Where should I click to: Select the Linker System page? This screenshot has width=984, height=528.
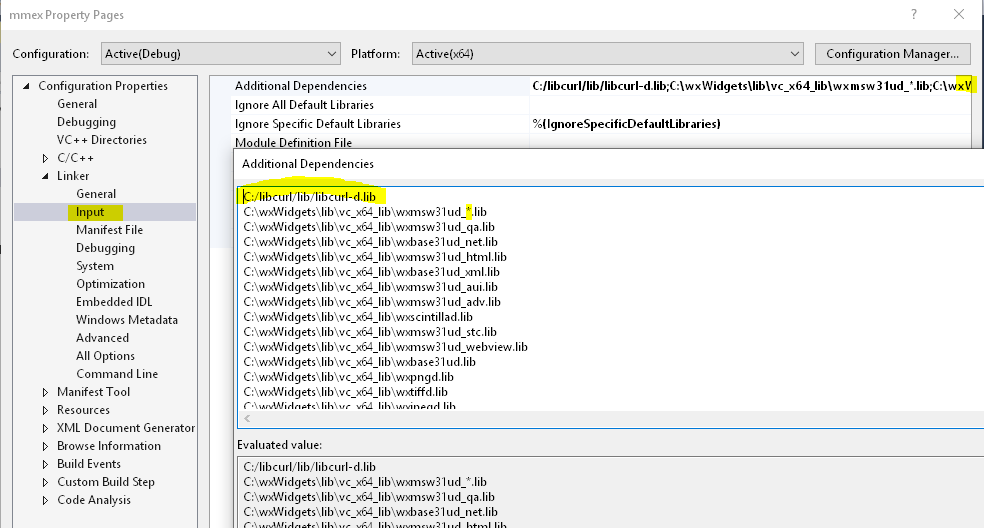95,266
